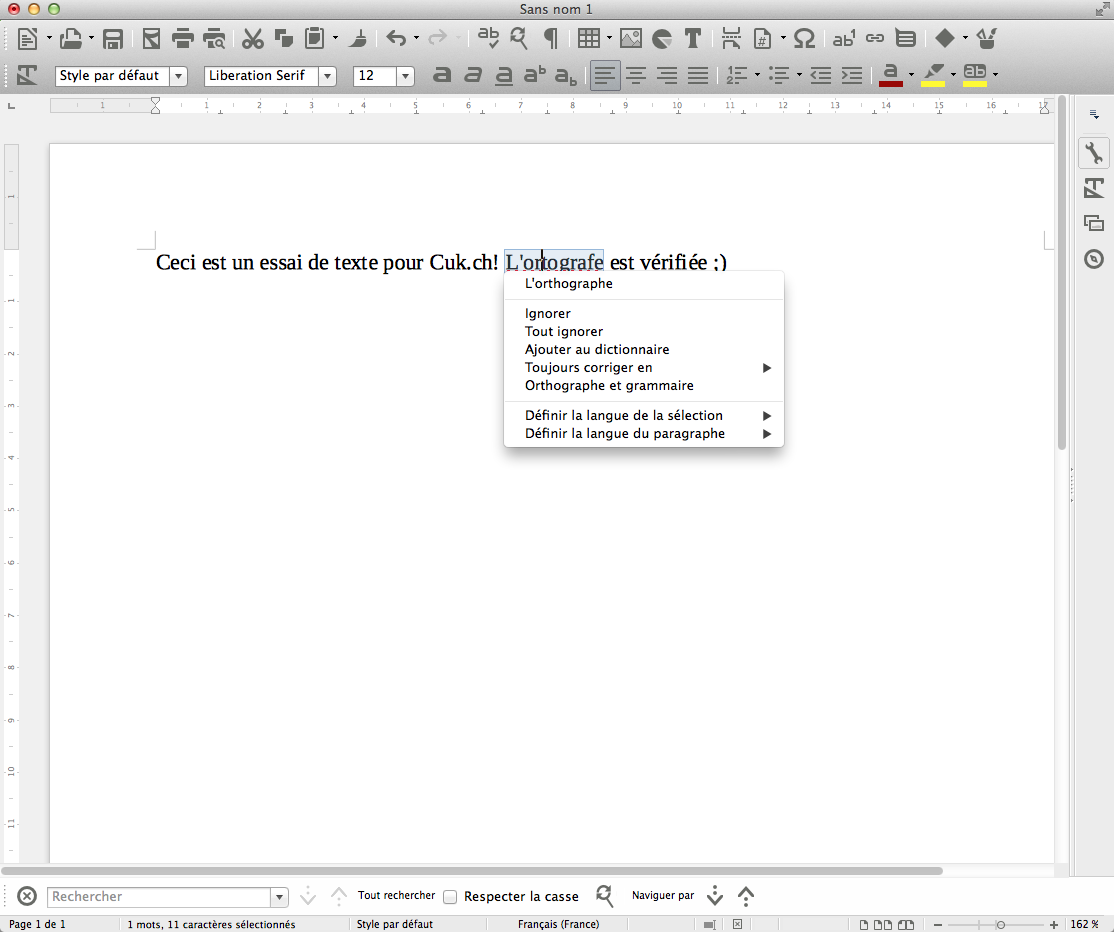Insert a comment icon
The width and height of the screenshot is (1114, 932).
point(906,38)
